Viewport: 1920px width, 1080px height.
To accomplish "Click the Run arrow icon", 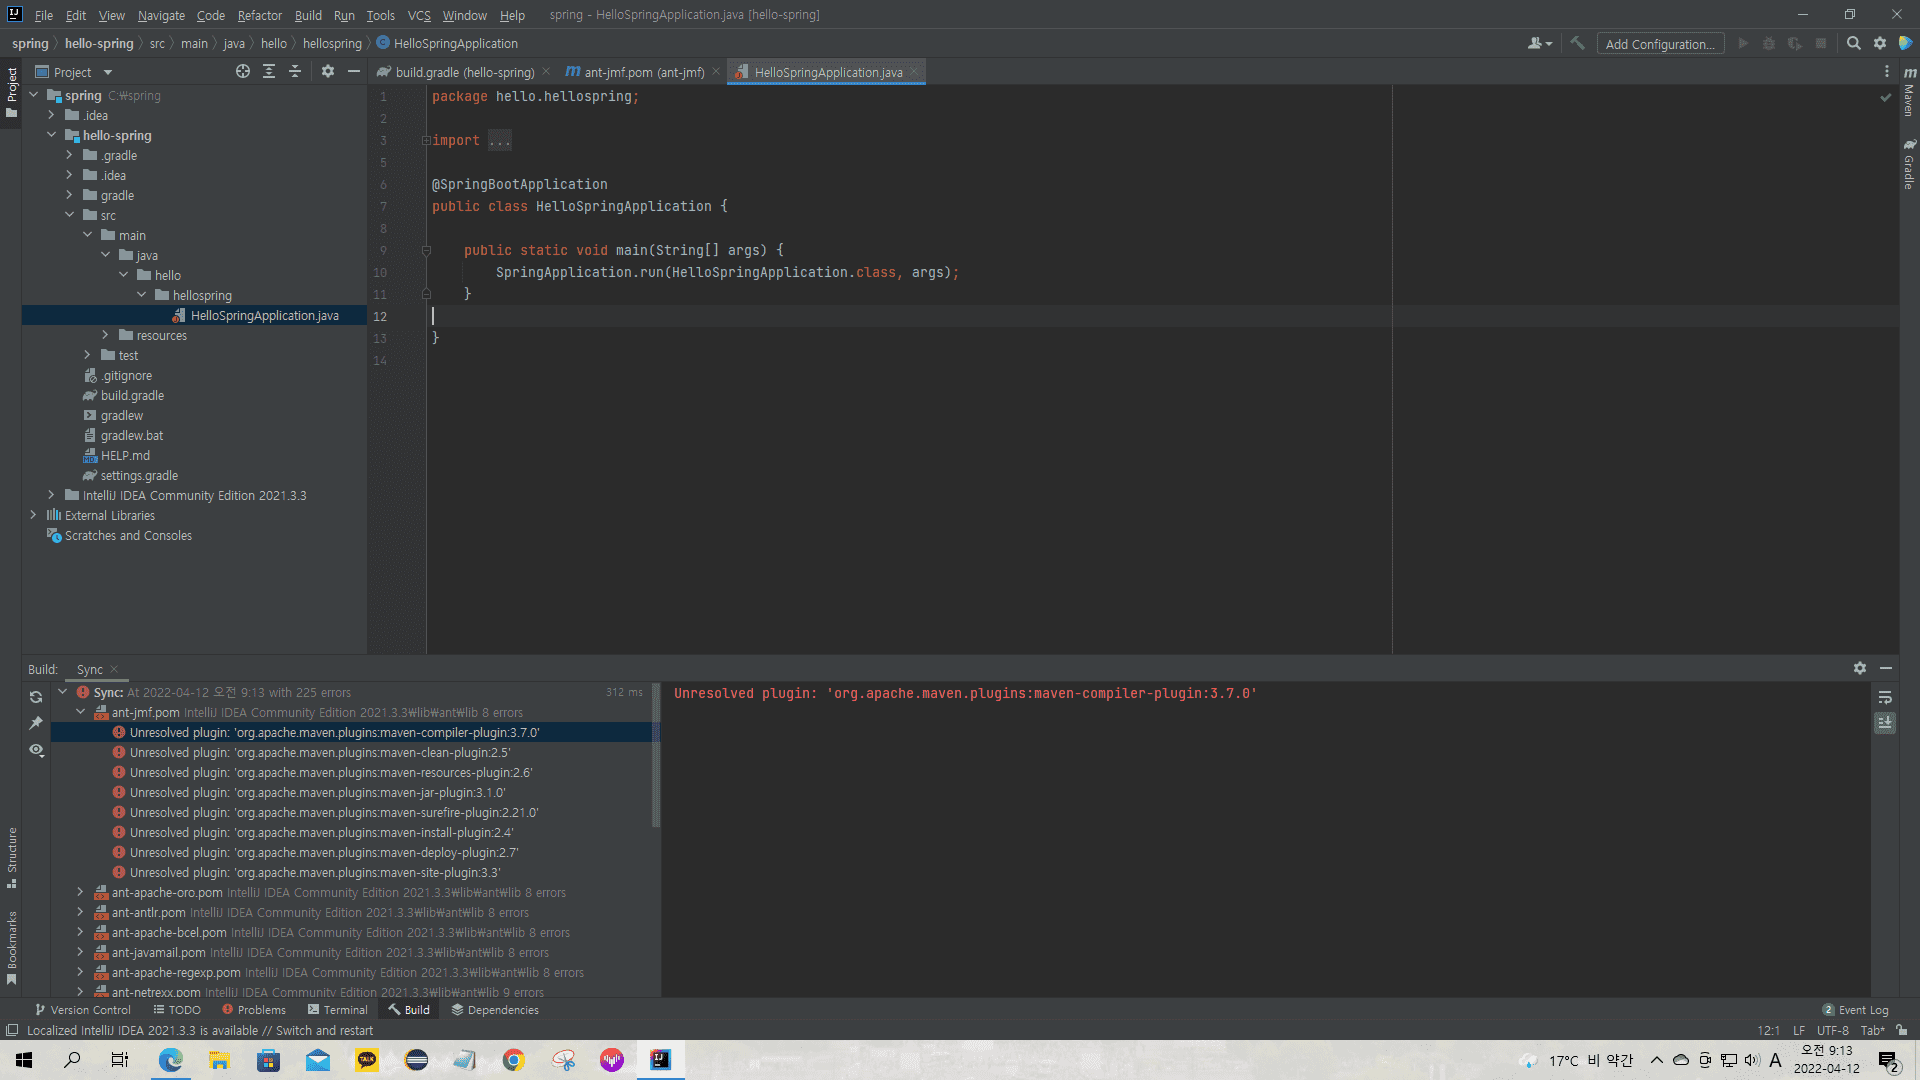I will tap(1743, 43).
